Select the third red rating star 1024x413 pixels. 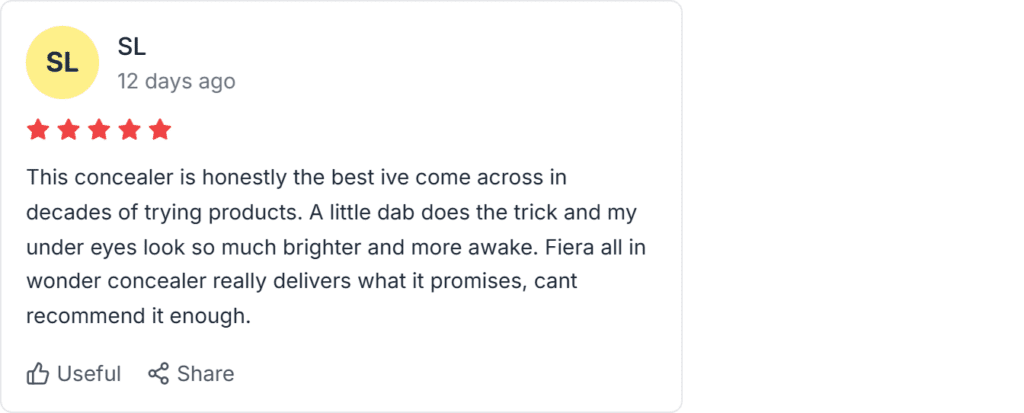pos(99,130)
